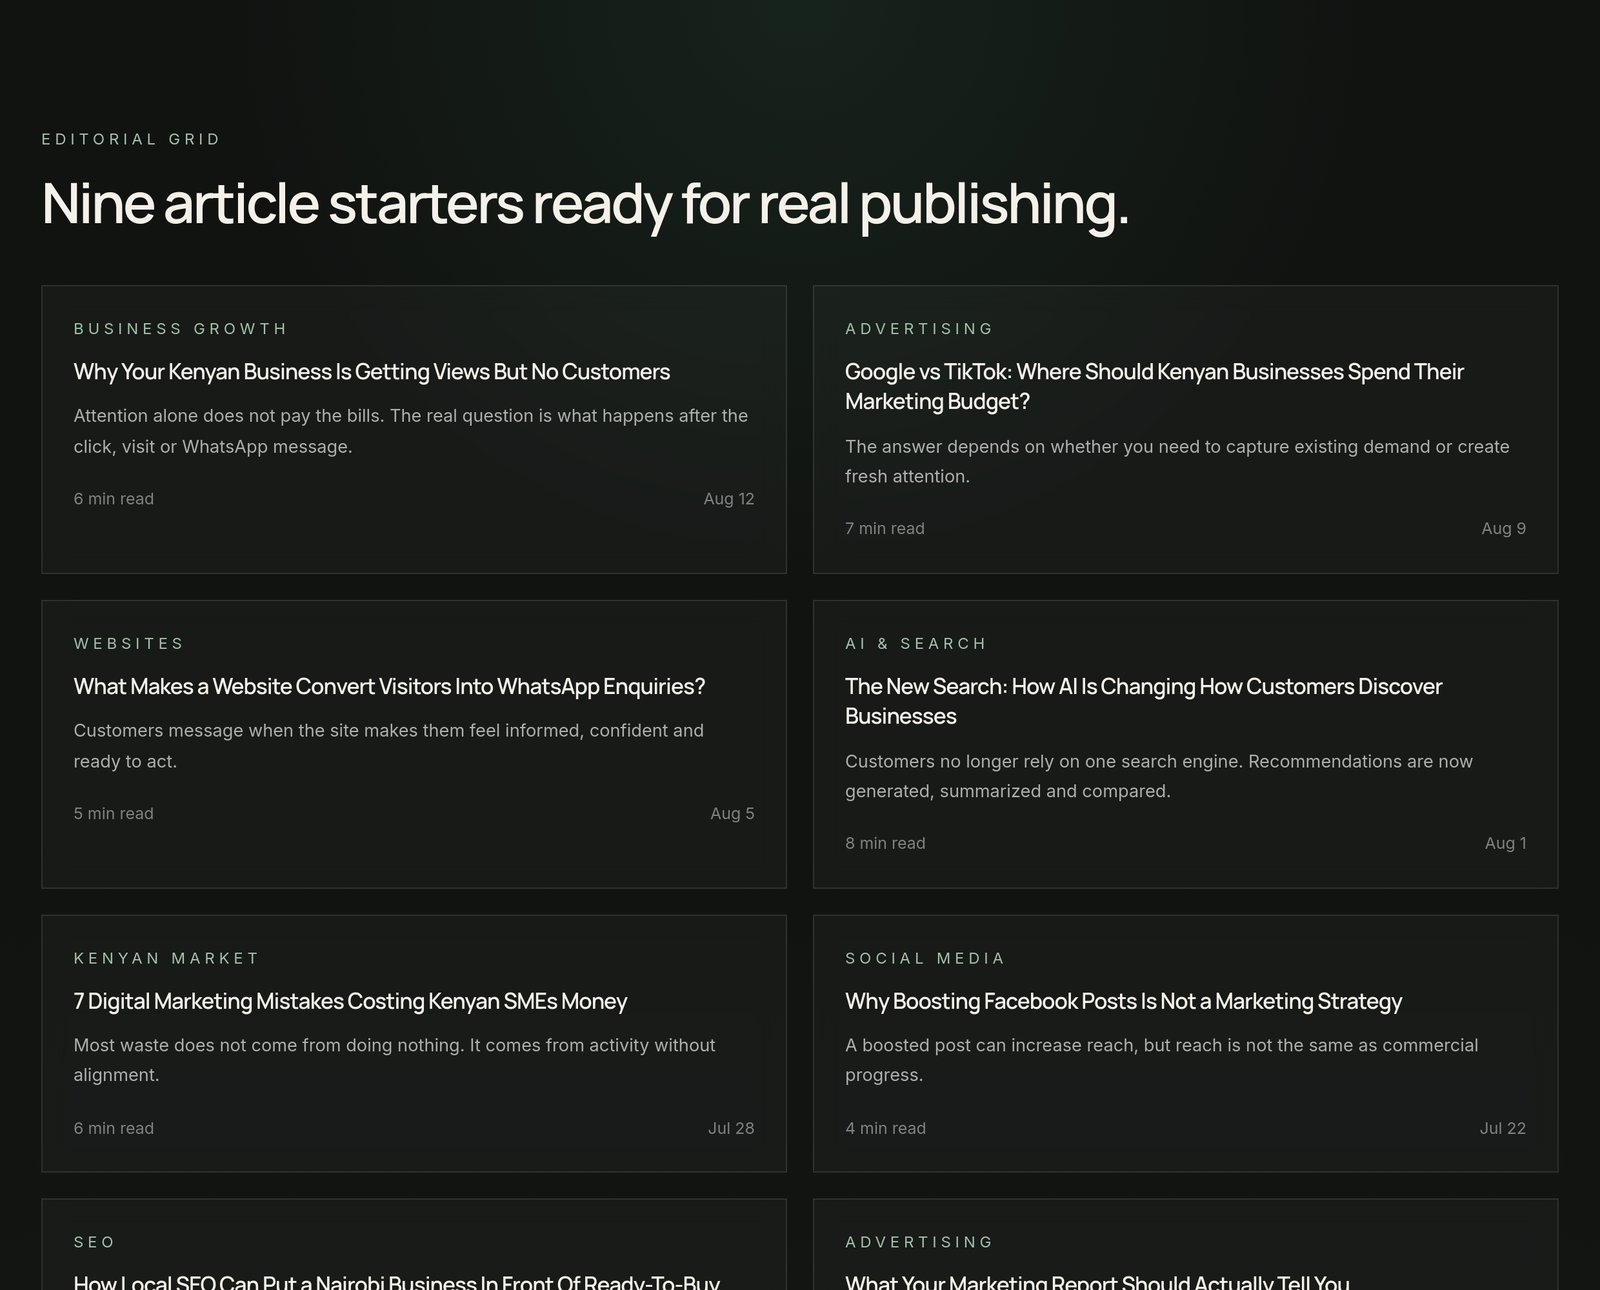Click the SOCIAL MEDIA category label
1600x1290 pixels.
(x=925, y=958)
